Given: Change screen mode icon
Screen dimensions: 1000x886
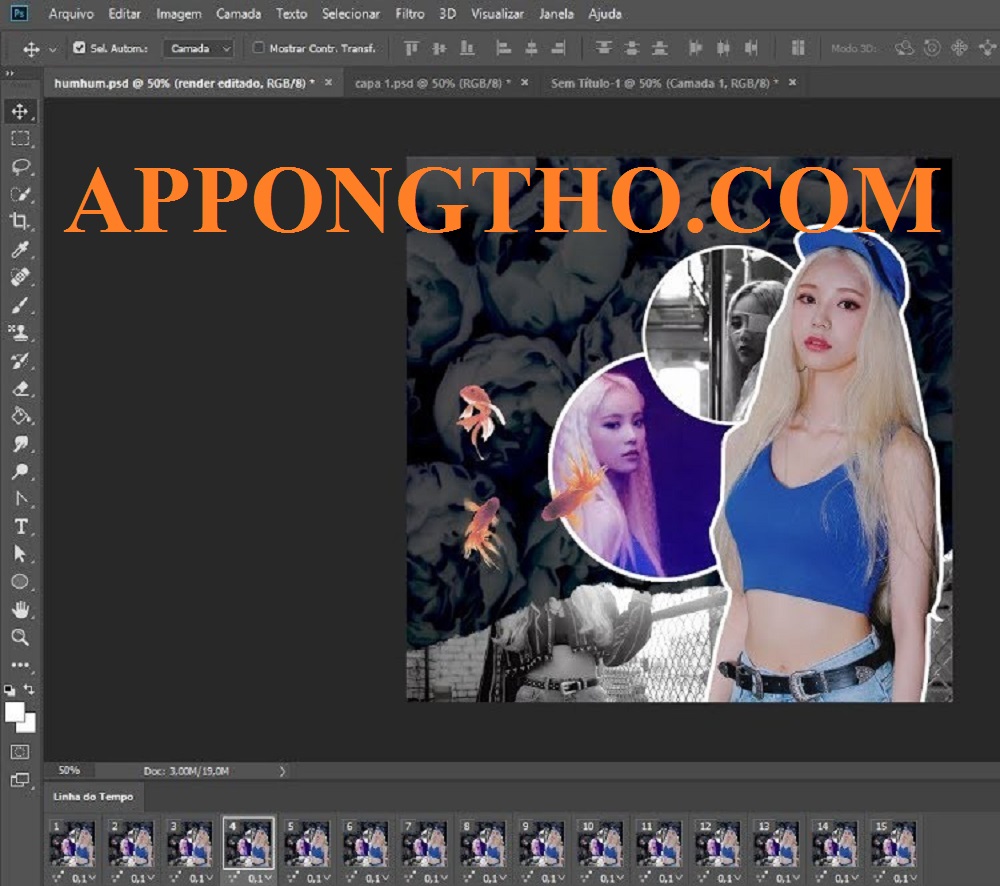Looking at the screenshot, I should click(x=20, y=780).
